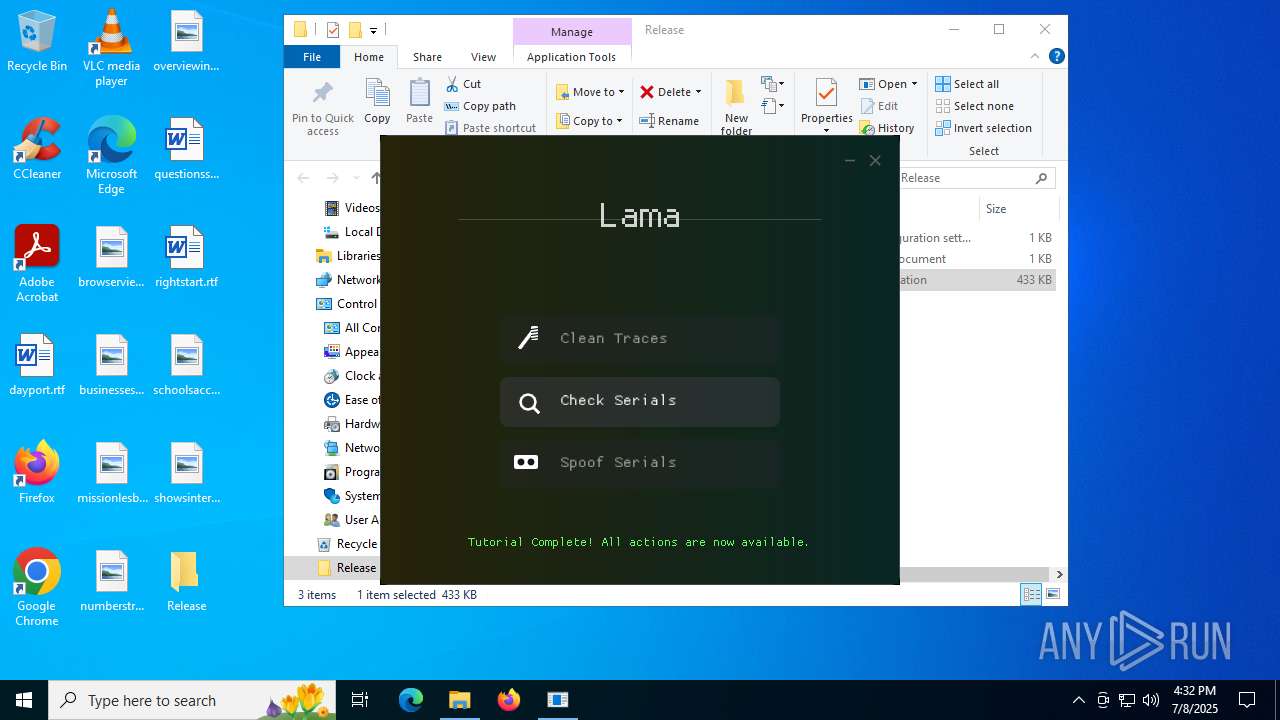Open the dayport.rtf desktop file
Screen dimensions: 1280x720
(x=37, y=366)
